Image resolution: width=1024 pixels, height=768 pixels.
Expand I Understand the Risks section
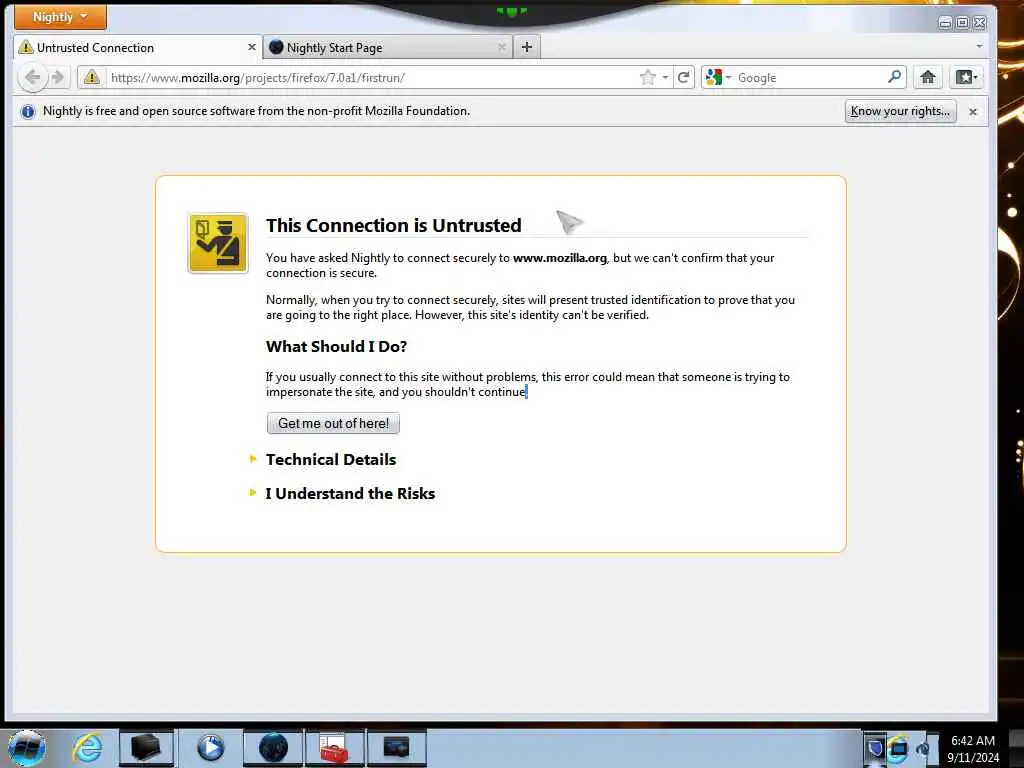point(350,494)
